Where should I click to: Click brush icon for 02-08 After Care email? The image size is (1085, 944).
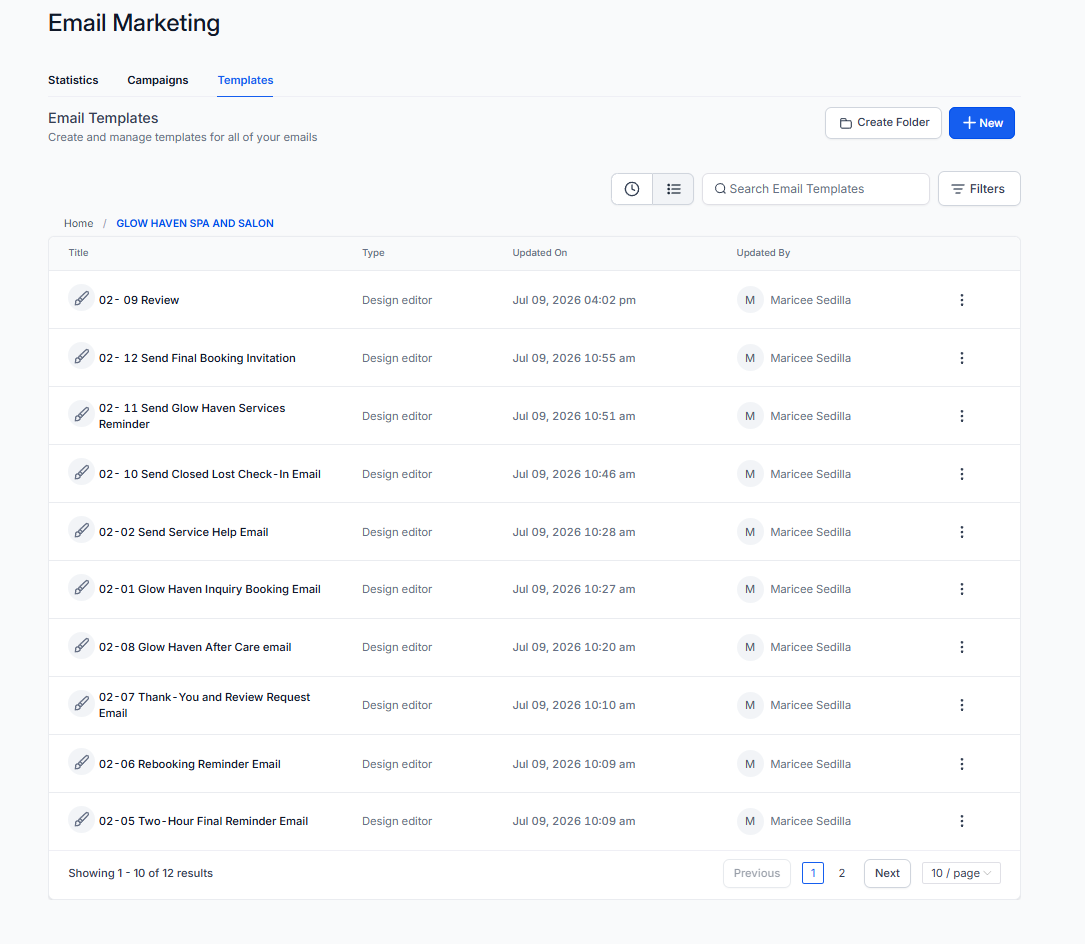tap(82, 646)
